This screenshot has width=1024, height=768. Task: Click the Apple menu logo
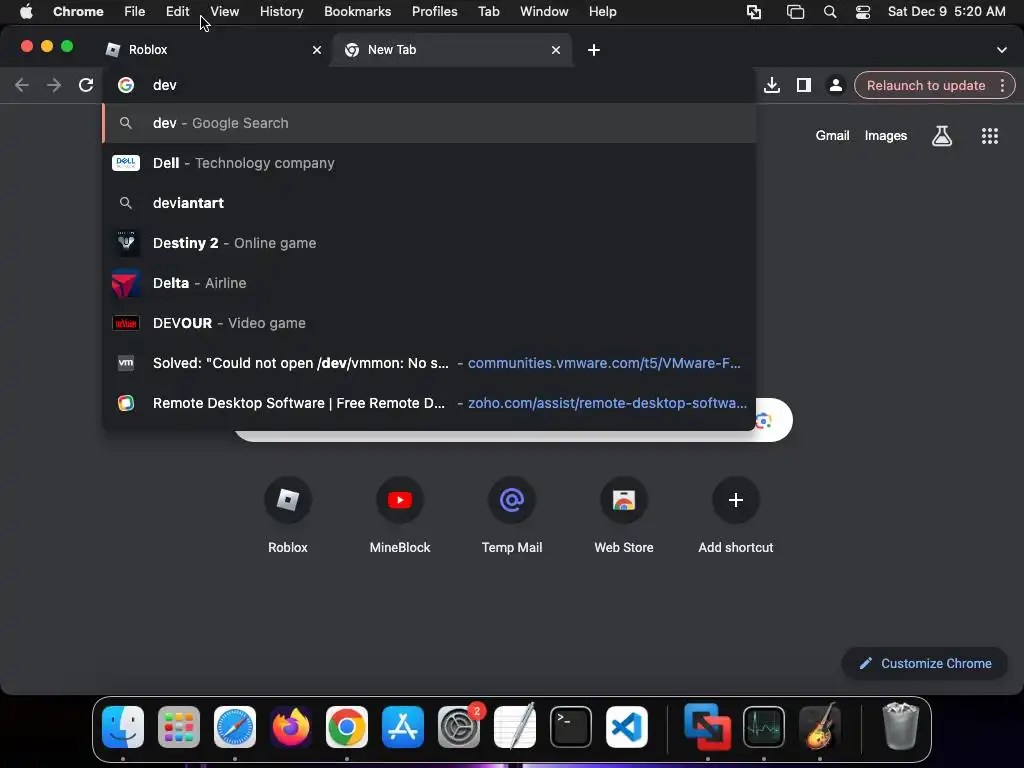(x=26, y=11)
